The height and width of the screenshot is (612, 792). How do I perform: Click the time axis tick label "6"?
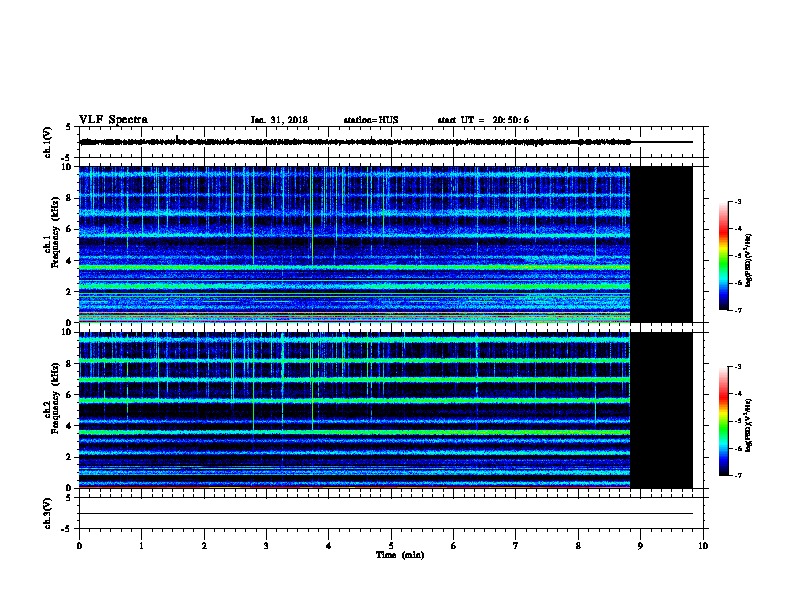453,546
